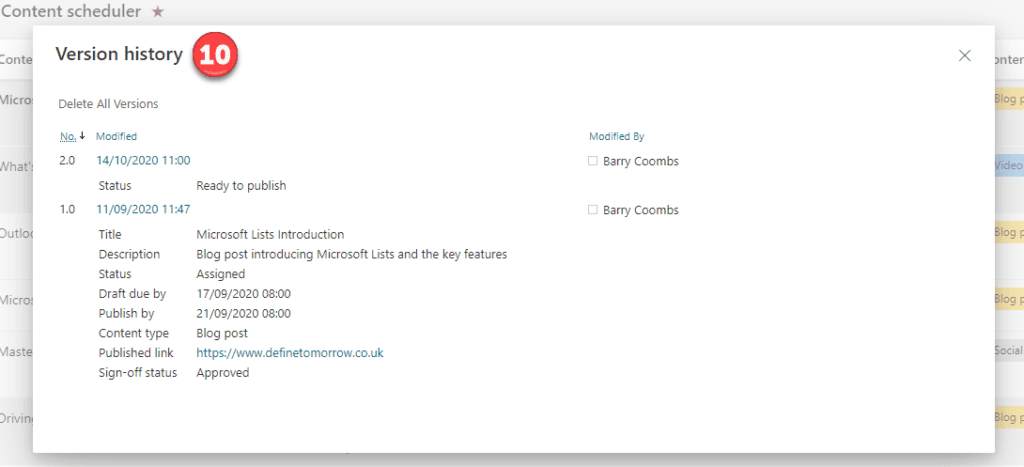
Task: Open the definetomorrow.co.uk published link
Action: tap(290, 353)
